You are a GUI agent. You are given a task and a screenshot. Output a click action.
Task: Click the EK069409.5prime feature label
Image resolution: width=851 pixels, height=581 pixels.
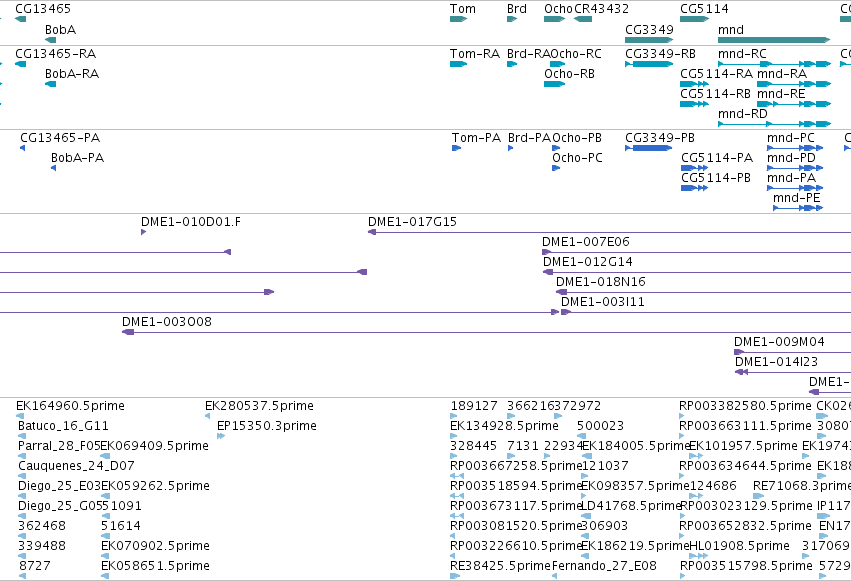[155, 446]
